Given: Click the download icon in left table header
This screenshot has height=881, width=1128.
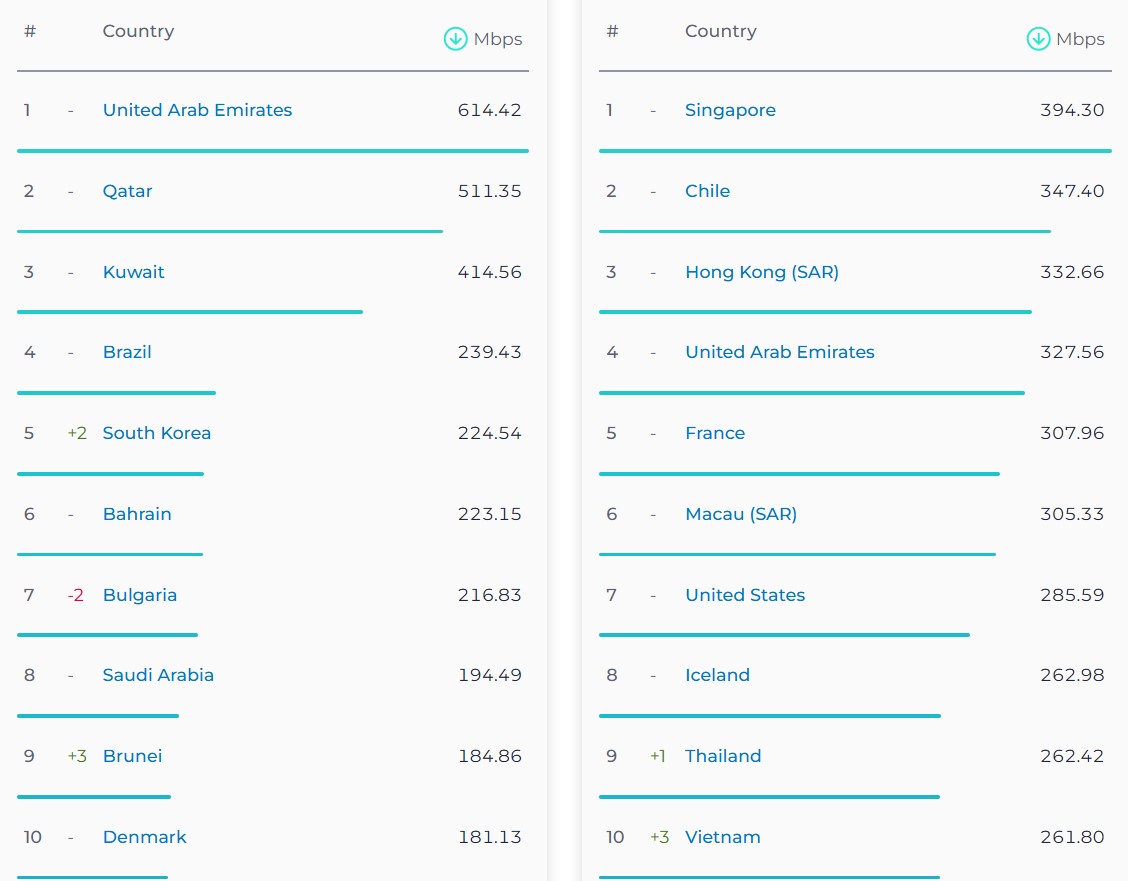Looking at the screenshot, I should (x=455, y=39).
